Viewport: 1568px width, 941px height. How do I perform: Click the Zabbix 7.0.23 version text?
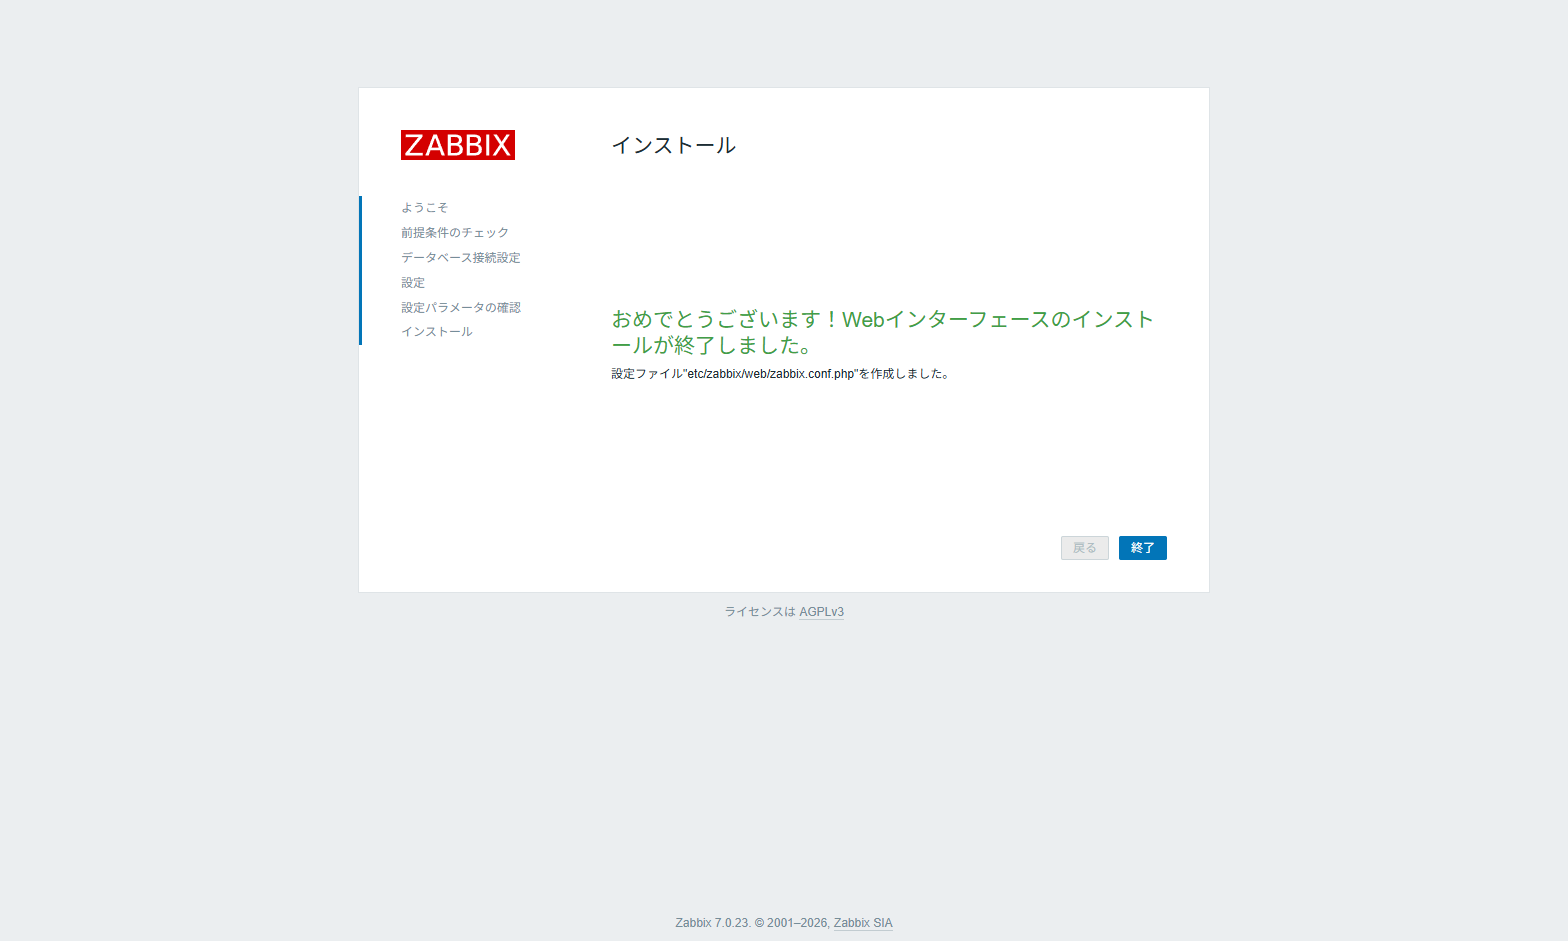(x=712, y=923)
